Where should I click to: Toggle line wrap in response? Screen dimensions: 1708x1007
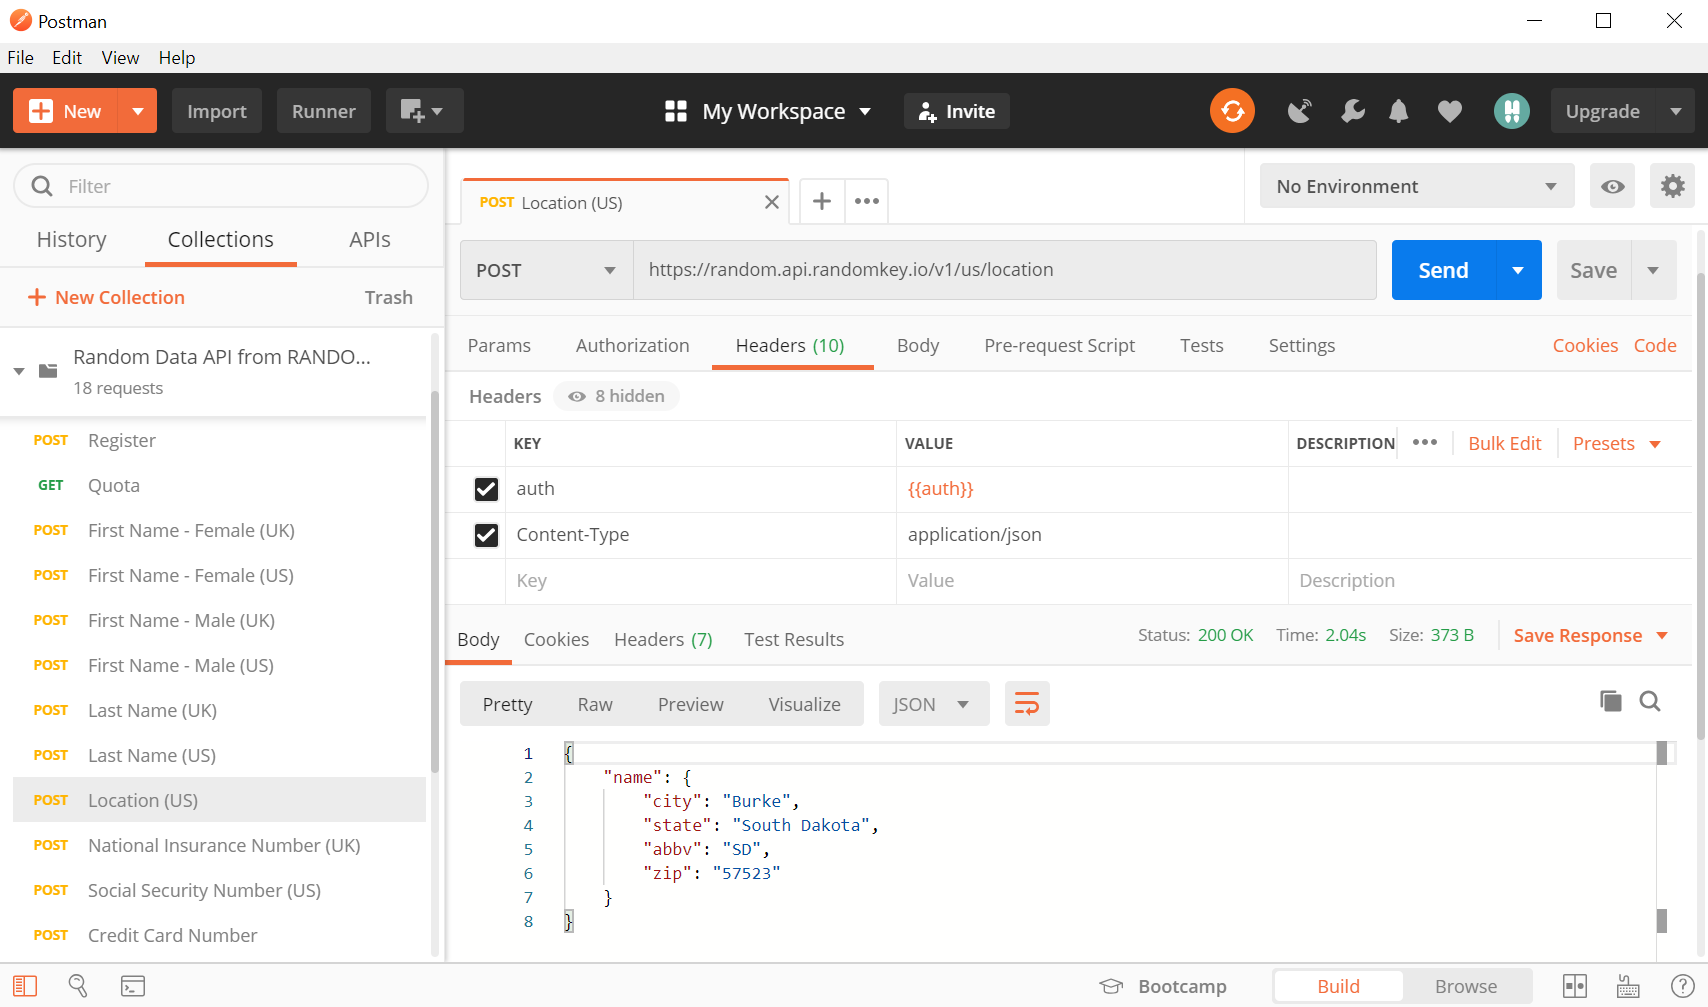[1027, 704]
